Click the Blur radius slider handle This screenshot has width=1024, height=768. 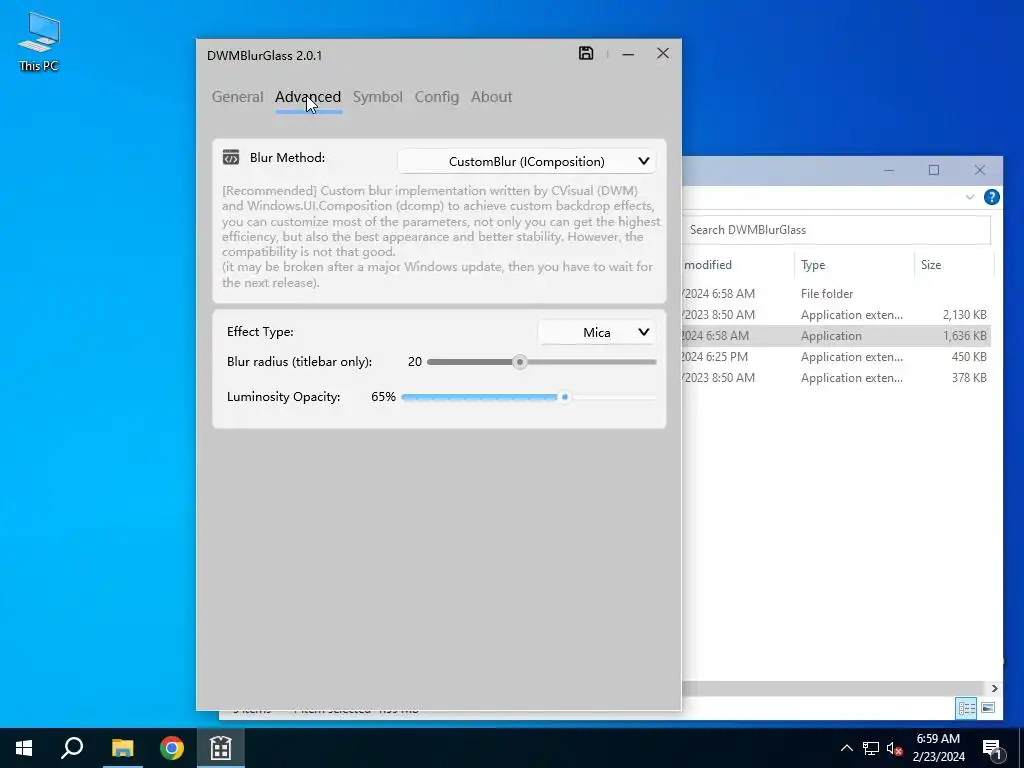(520, 362)
